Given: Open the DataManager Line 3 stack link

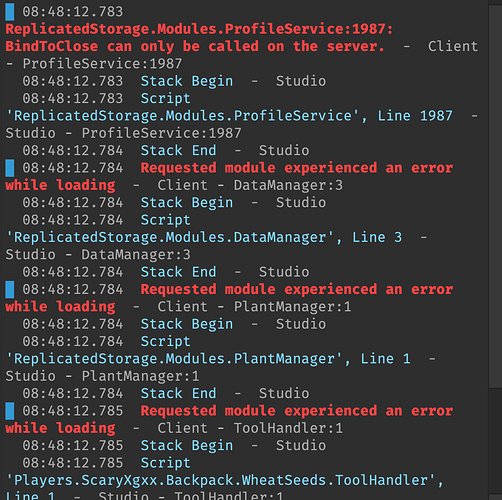Looking at the screenshot, I should pyautogui.click(x=204, y=237).
